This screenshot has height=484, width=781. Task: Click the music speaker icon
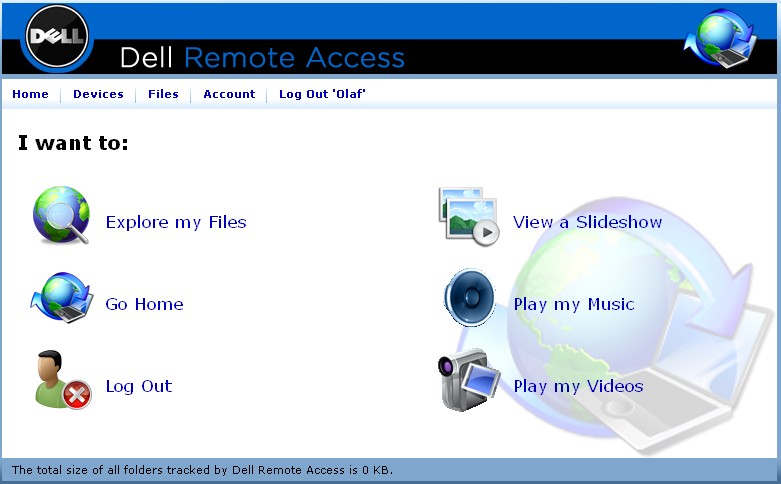pos(469,297)
